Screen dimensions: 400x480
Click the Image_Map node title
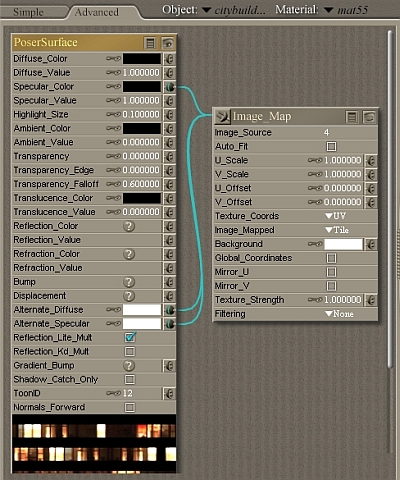pyautogui.click(x=262, y=117)
